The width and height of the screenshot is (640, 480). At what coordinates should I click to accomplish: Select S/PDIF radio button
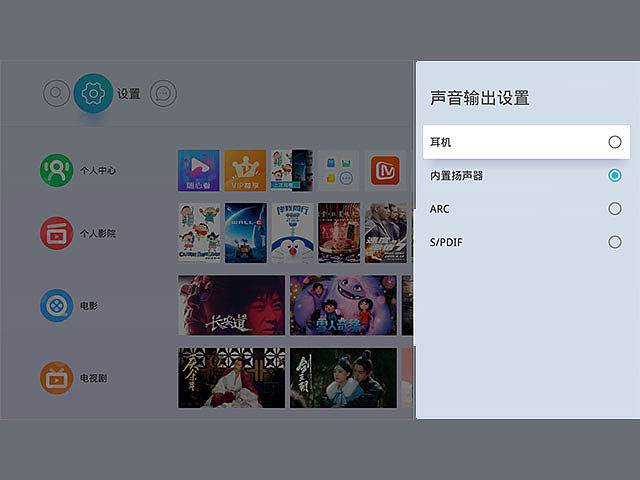click(615, 242)
